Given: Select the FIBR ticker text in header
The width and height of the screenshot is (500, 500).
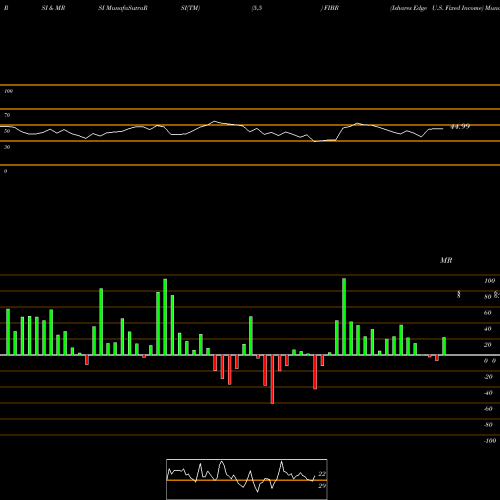Looking at the screenshot, I should pos(331,8).
